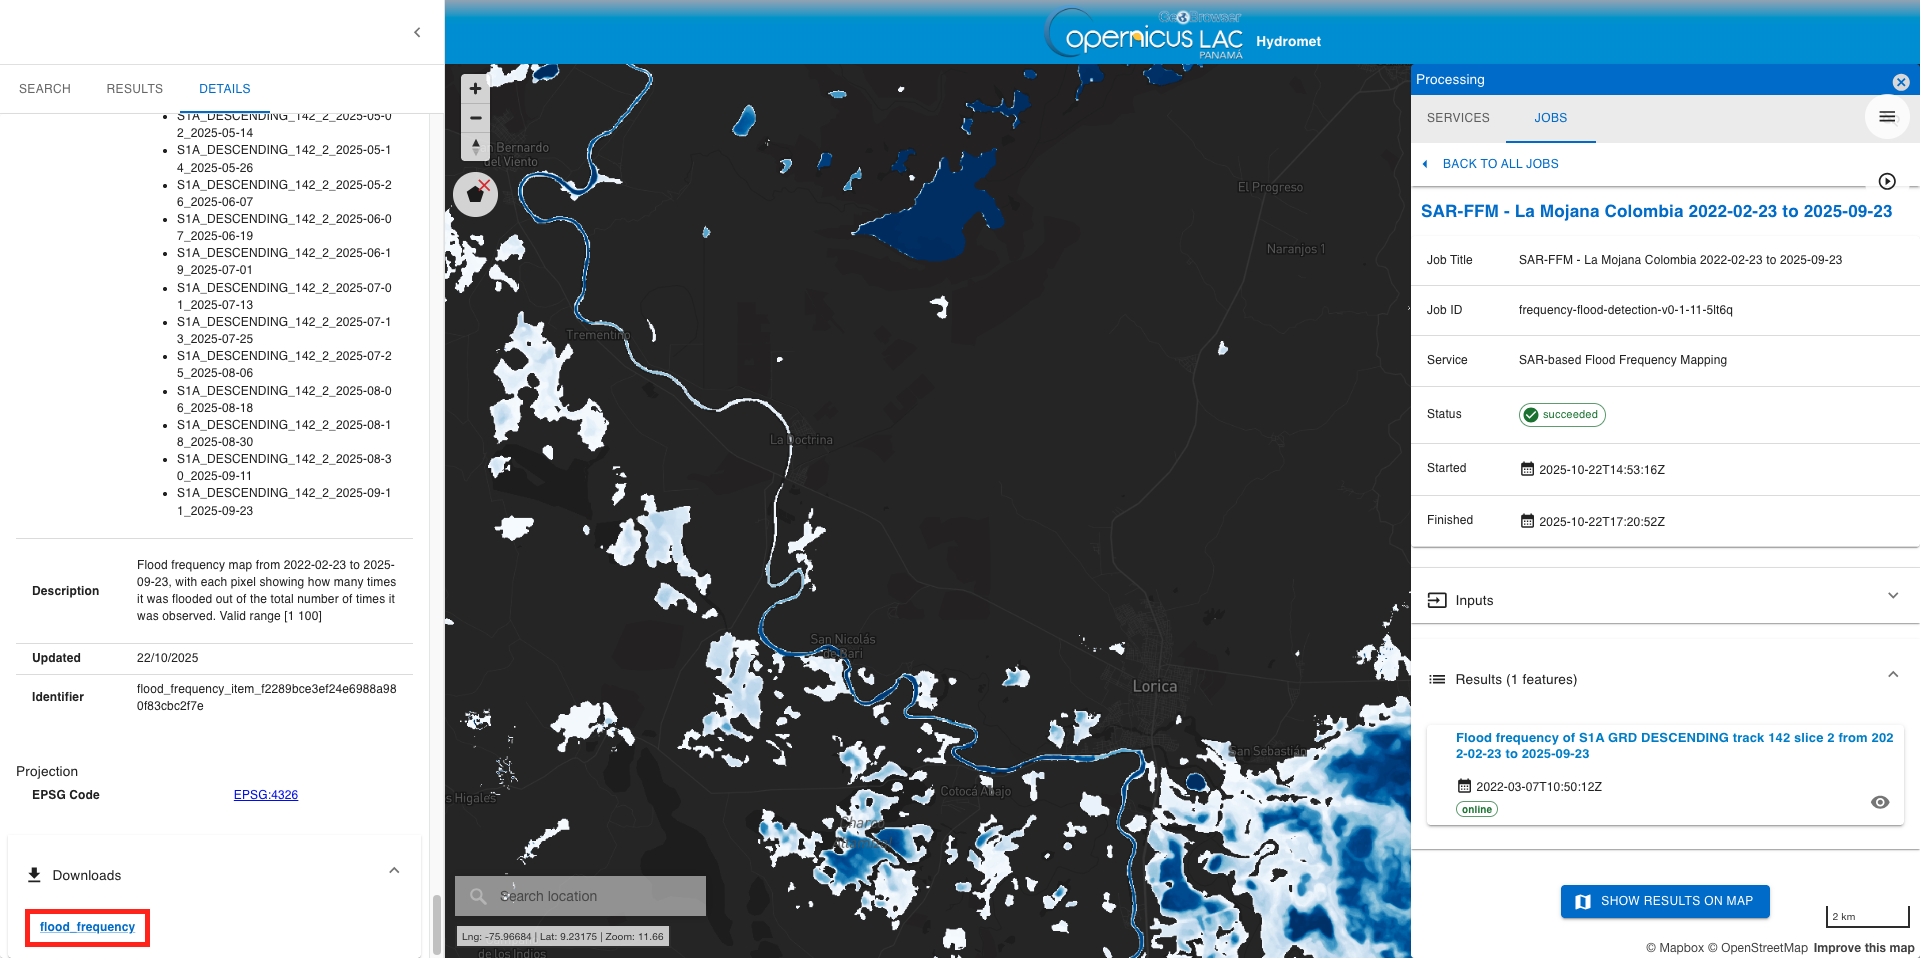The width and height of the screenshot is (1920, 958).
Task: Collapse the left sidebar panel arrow
Action: tap(417, 32)
